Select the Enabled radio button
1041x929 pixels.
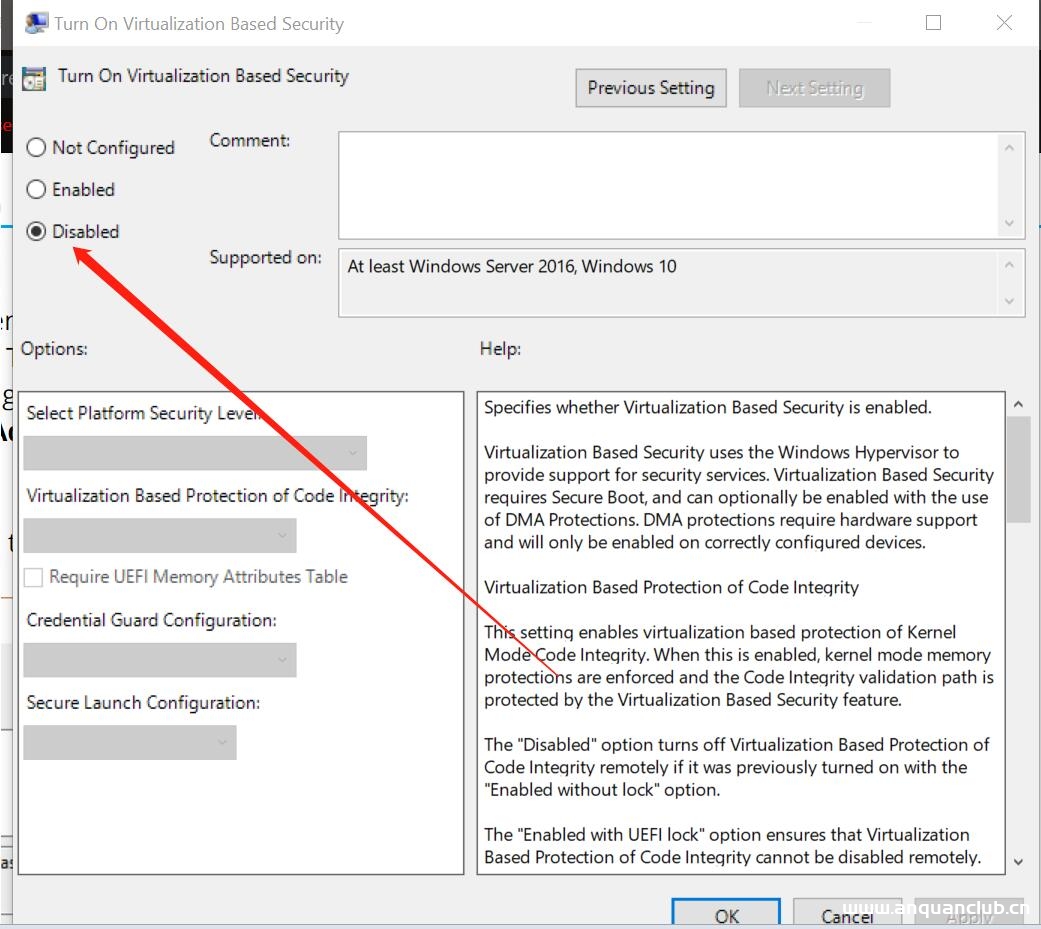(x=37, y=190)
